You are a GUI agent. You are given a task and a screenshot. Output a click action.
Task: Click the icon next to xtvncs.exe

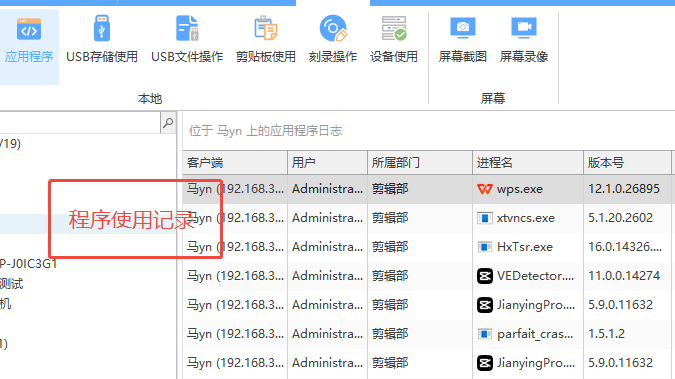(485, 218)
